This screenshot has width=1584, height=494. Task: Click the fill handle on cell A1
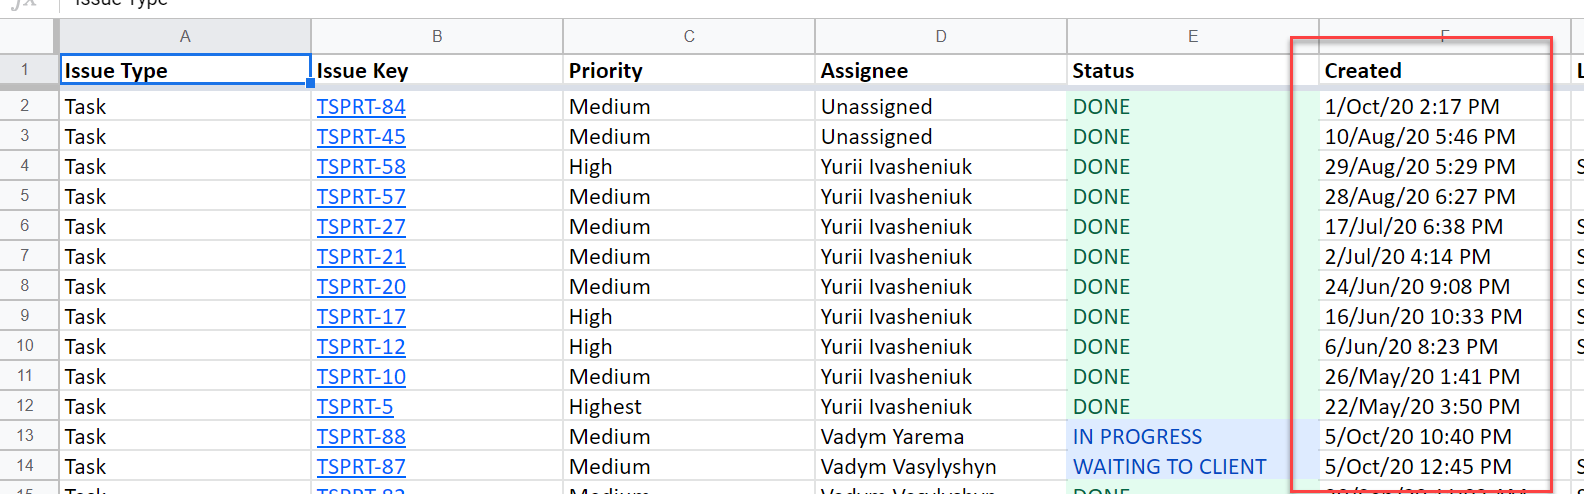[x=311, y=83]
